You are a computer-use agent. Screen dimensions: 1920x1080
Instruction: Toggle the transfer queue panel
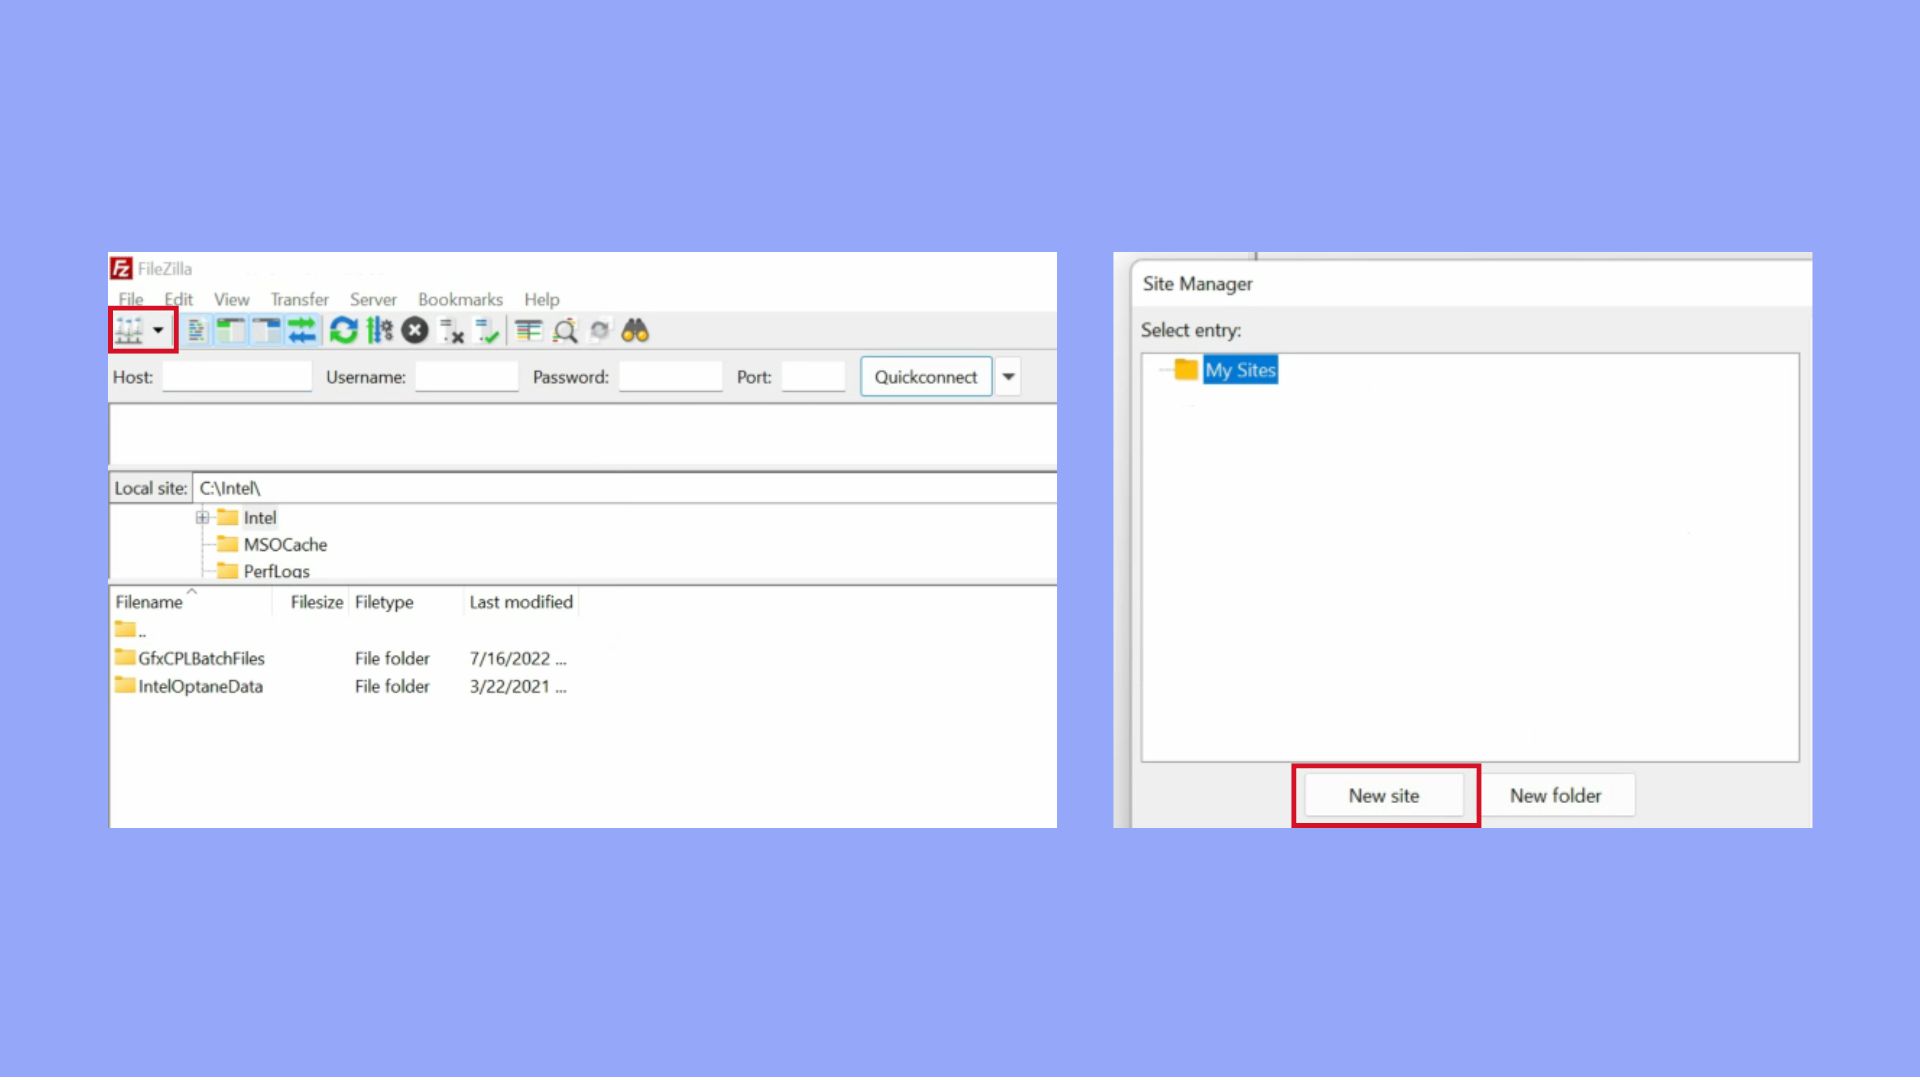tap(302, 330)
